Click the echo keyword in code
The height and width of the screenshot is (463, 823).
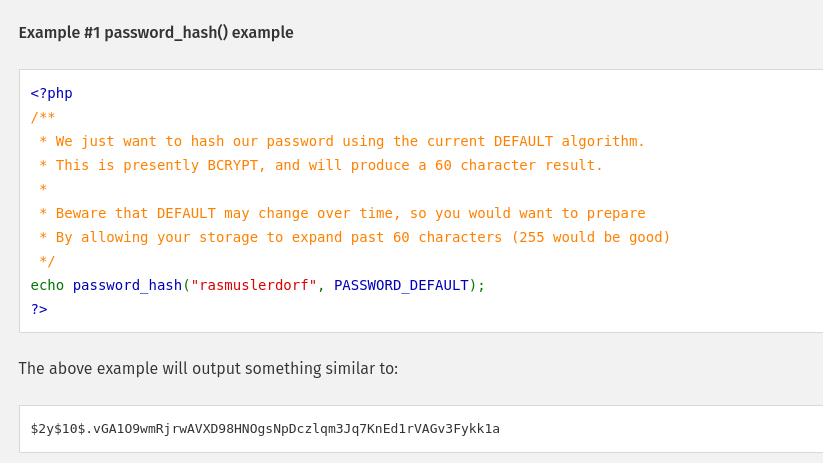(47, 285)
